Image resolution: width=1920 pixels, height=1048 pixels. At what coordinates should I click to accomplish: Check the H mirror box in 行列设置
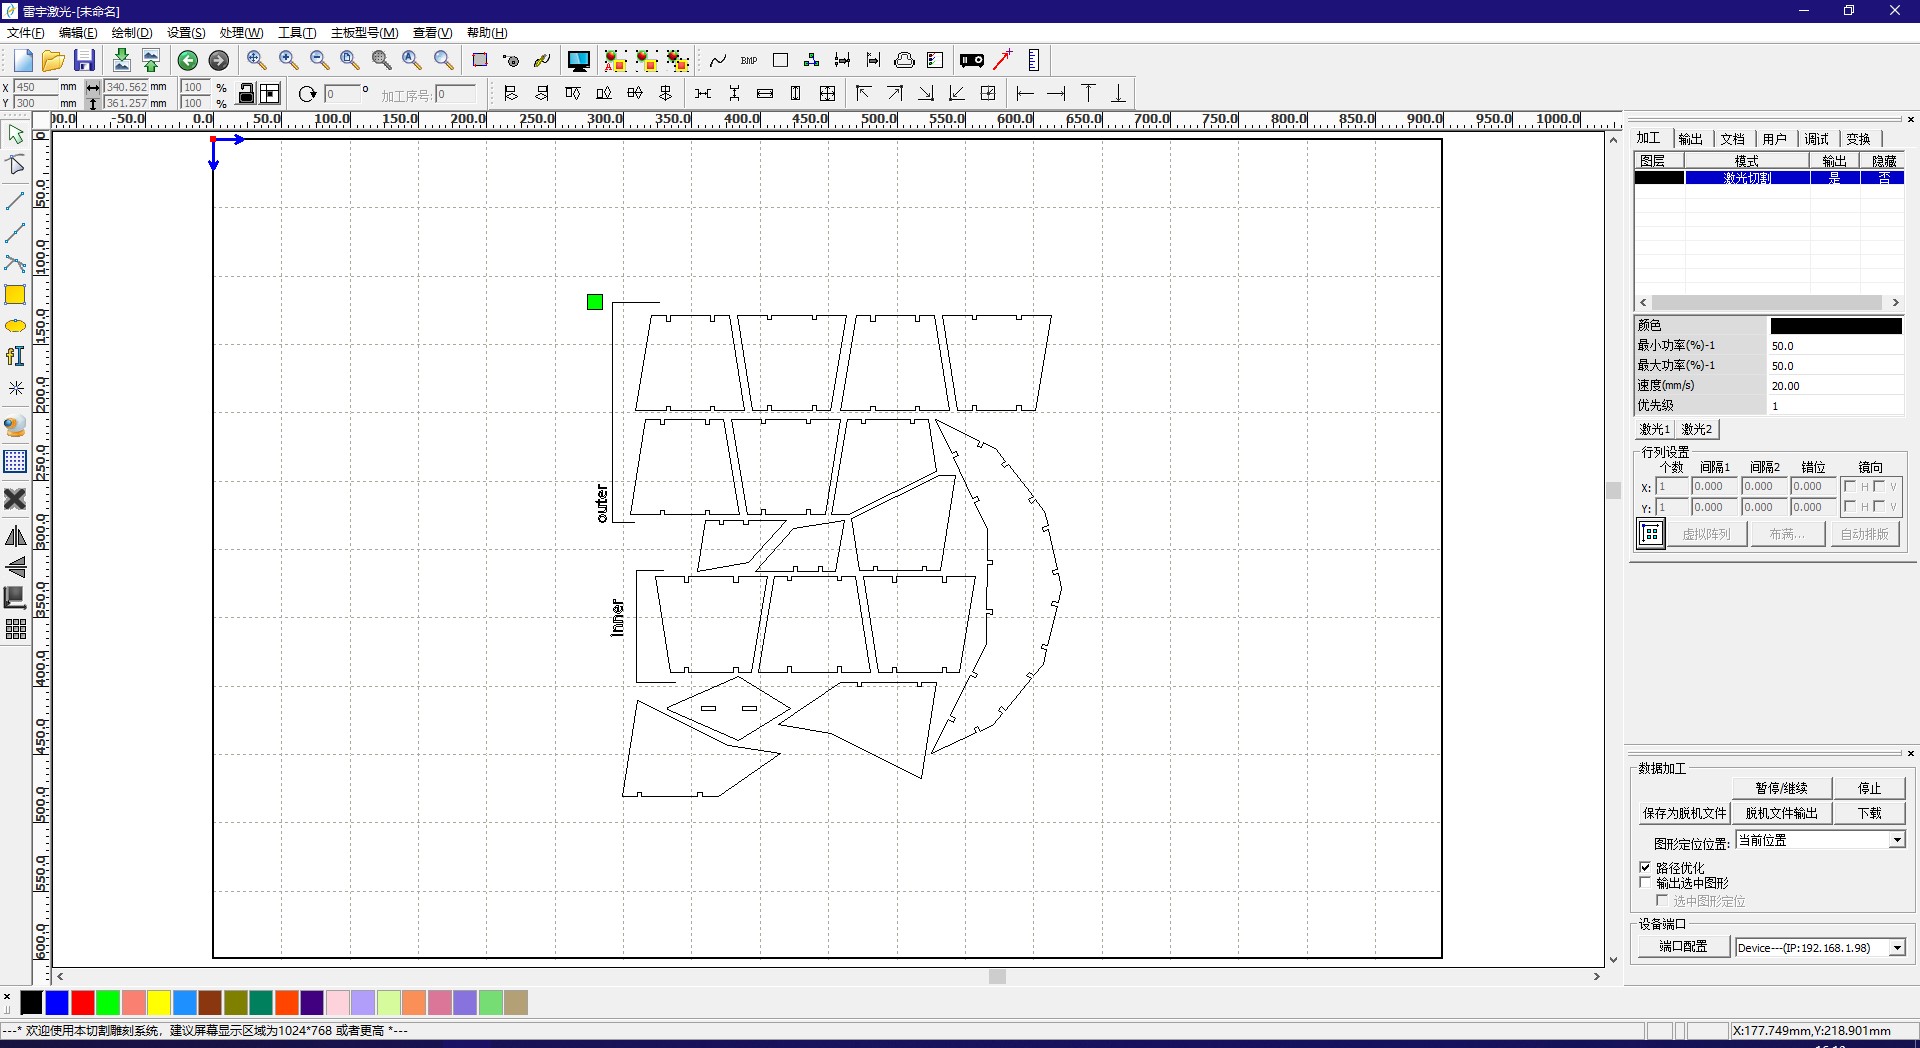1851,486
